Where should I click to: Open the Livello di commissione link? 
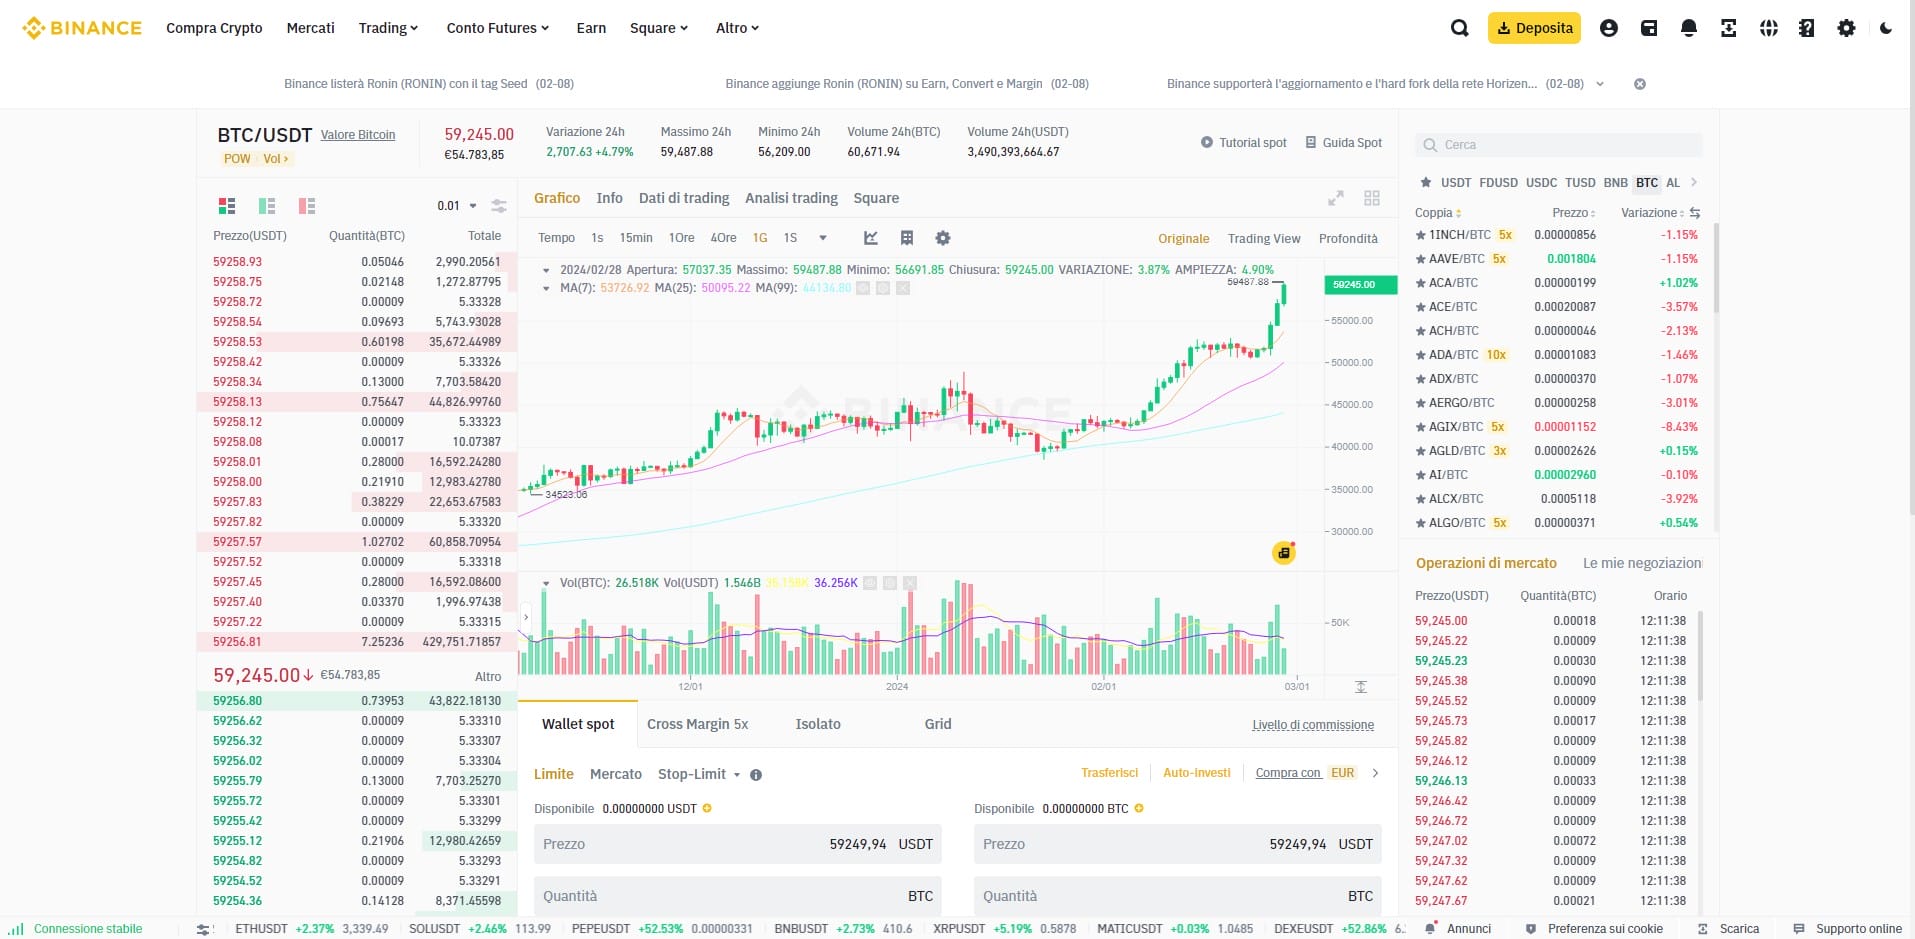point(1312,725)
